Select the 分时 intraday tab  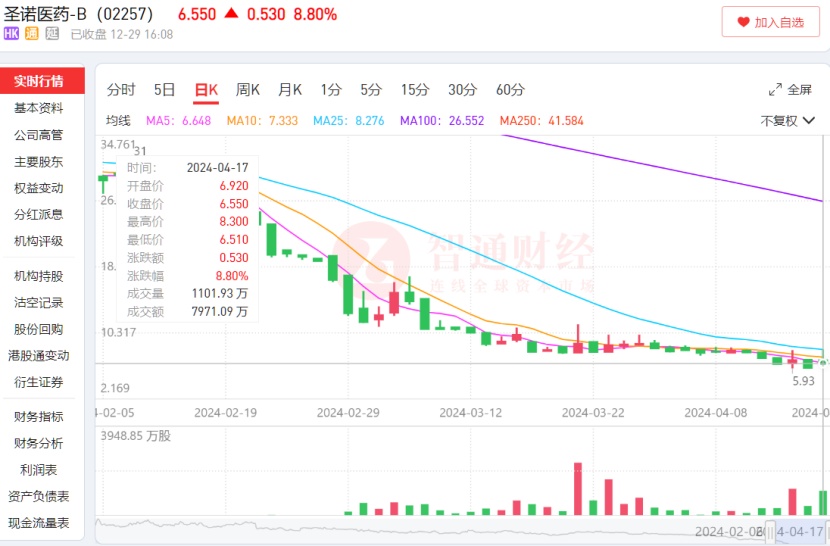(121, 90)
